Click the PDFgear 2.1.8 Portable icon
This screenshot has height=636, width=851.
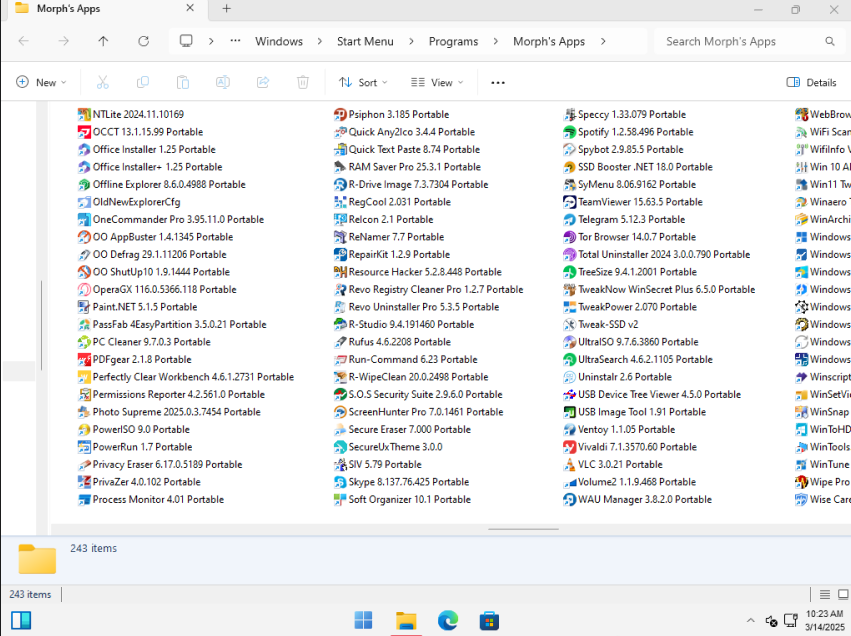(84, 359)
